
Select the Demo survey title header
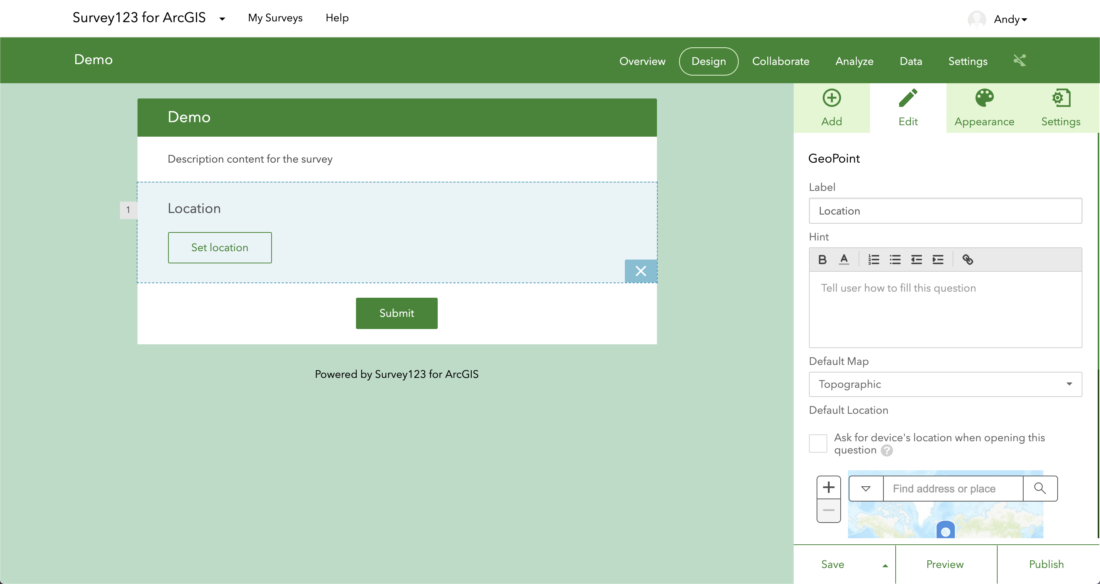click(x=397, y=117)
